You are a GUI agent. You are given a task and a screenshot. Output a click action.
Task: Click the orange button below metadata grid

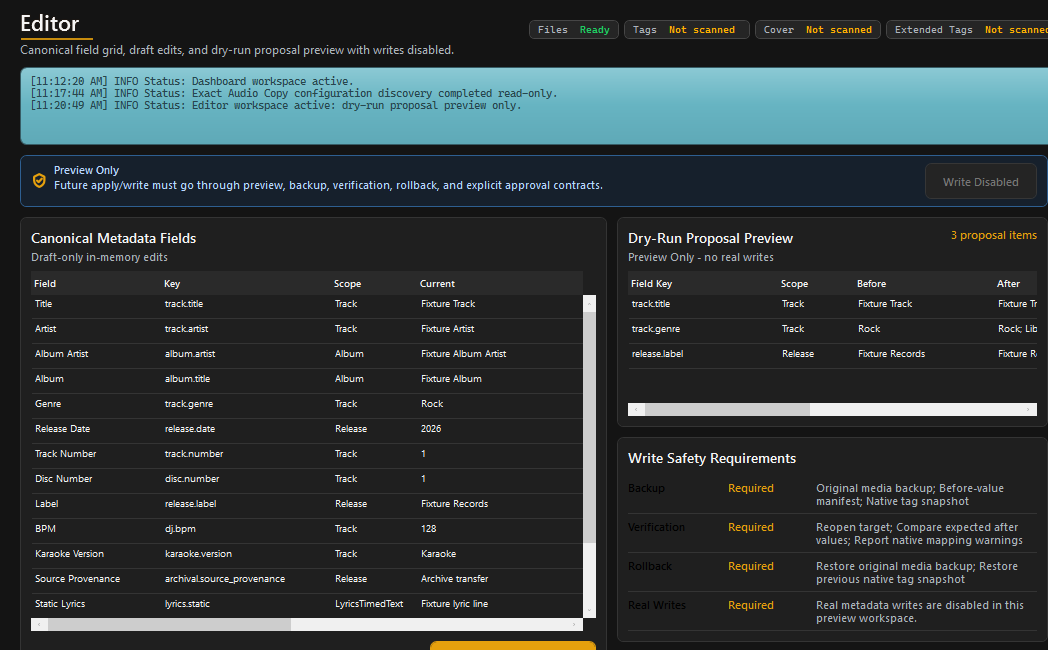pyautogui.click(x=513, y=645)
